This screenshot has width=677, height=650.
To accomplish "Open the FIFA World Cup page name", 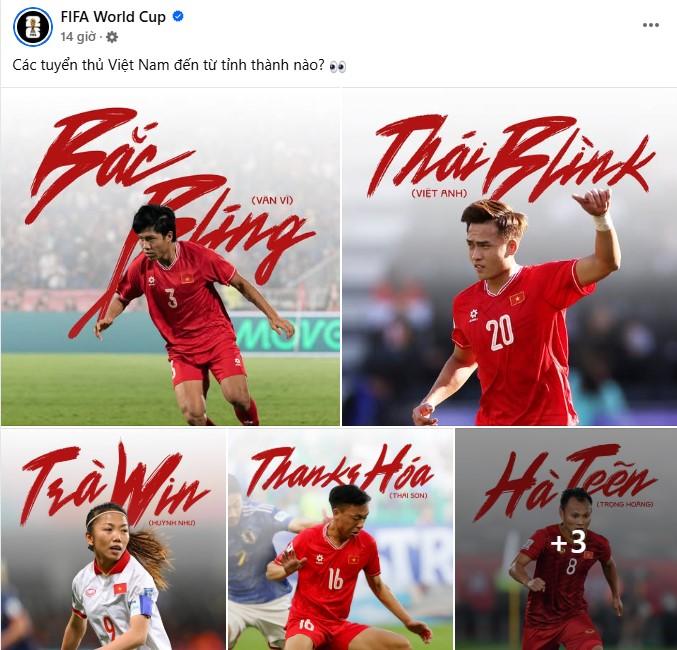I will coord(113,17).
